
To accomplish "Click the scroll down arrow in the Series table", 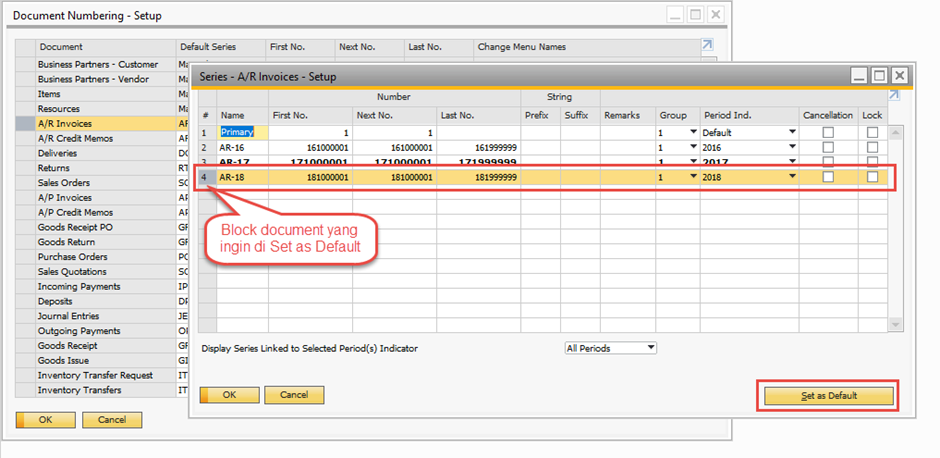I will (896, 324).
